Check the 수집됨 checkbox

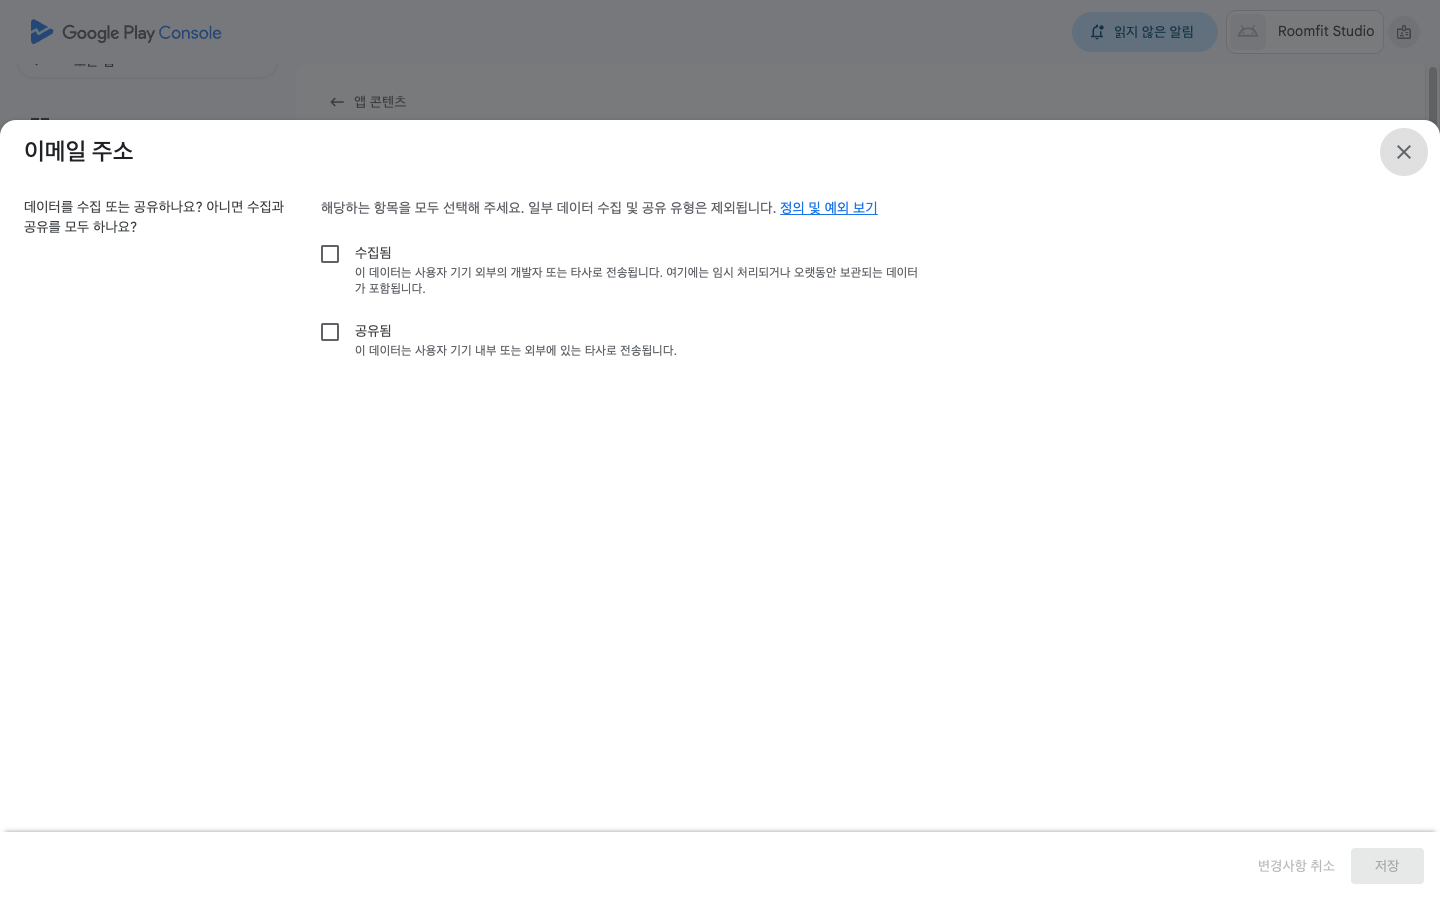pos(330,254)
